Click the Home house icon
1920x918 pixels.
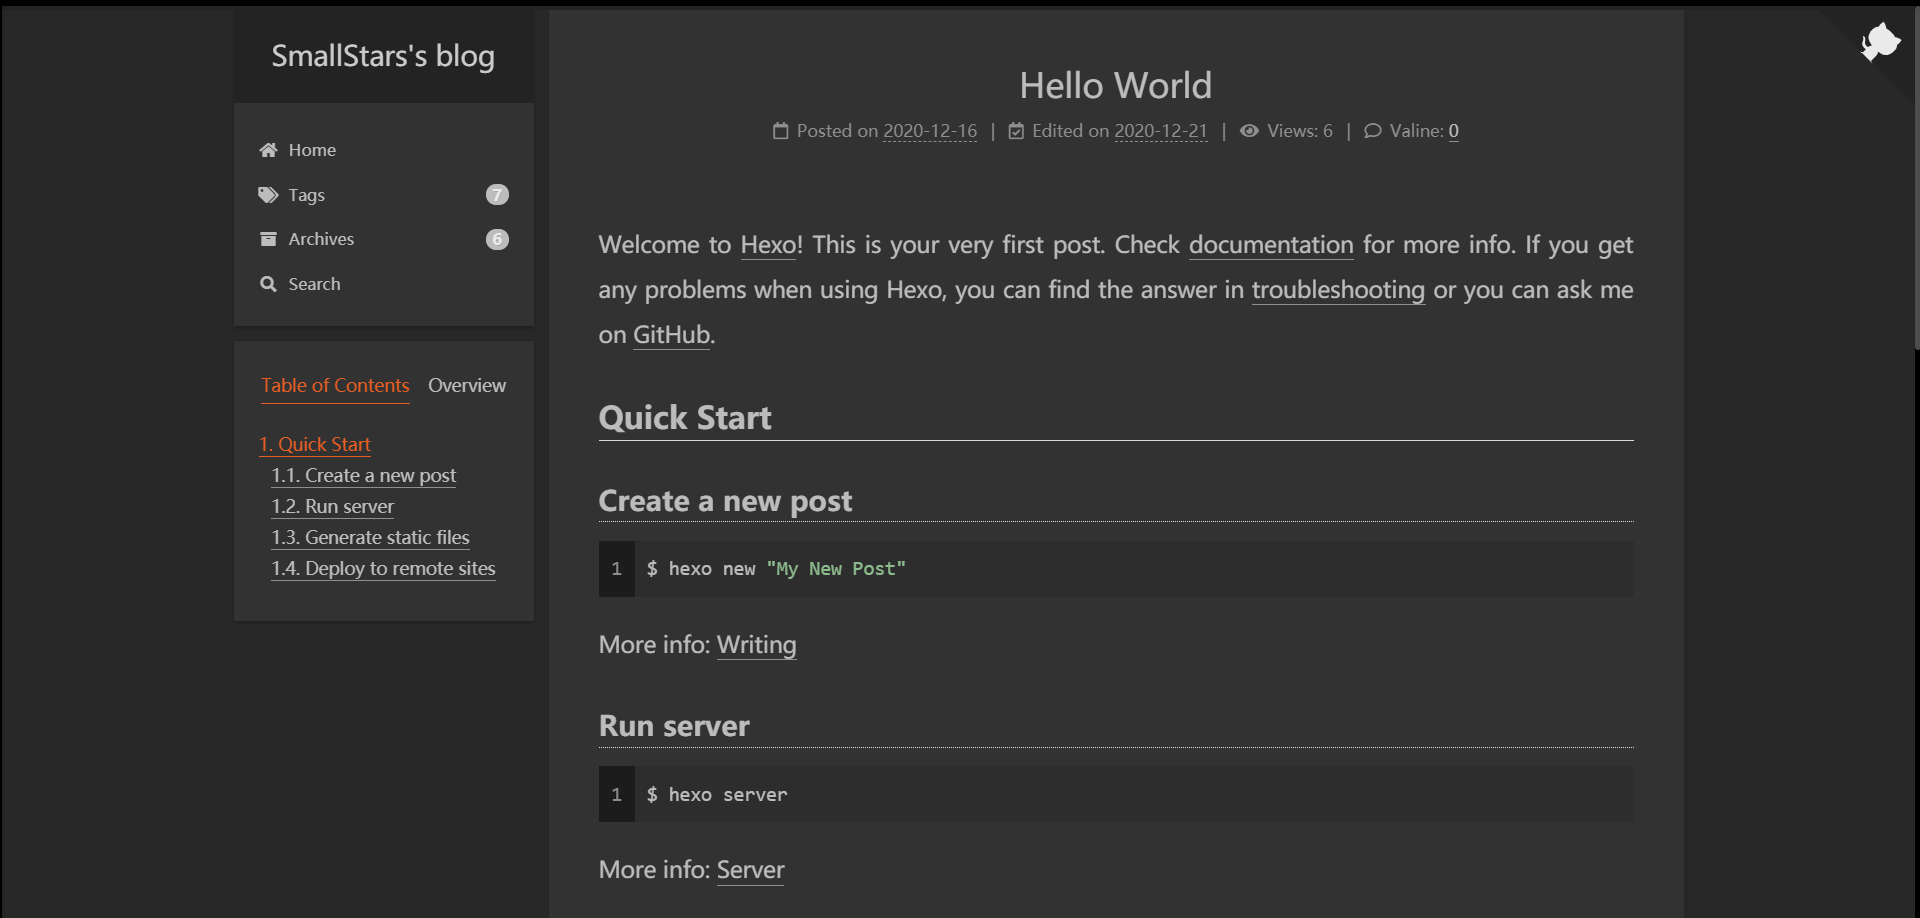click(x=268, y=150)
